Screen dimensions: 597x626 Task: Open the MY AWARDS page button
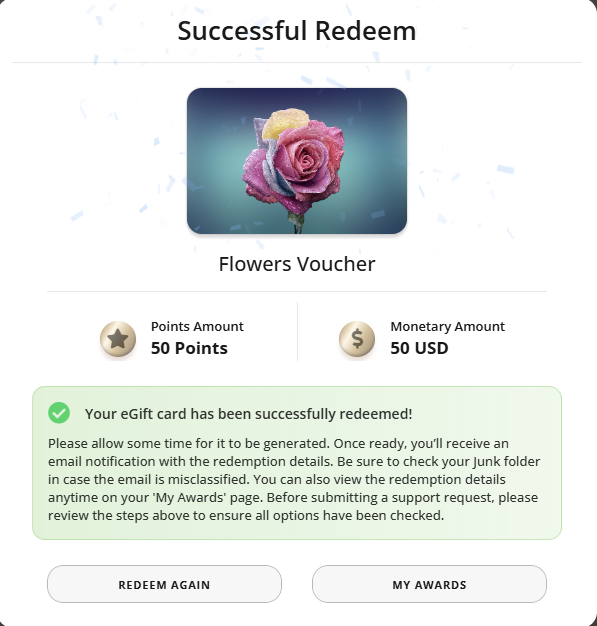429,584
